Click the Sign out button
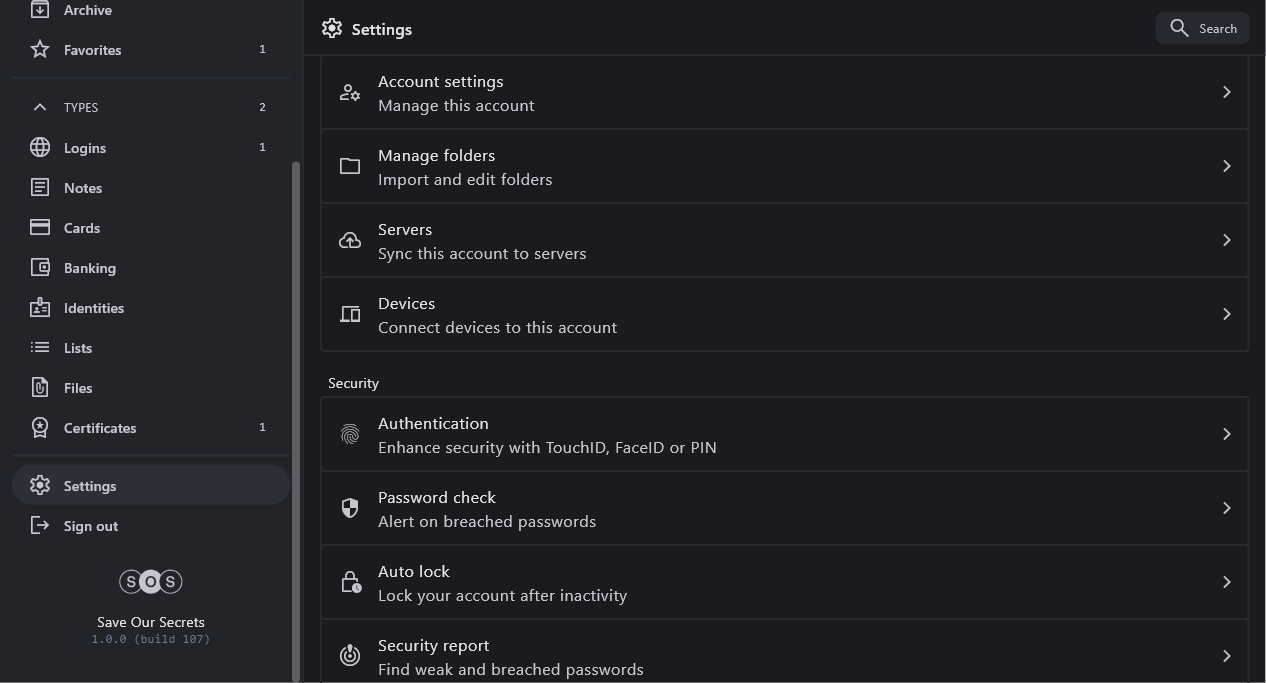The height and width of the screenshot is (683, 1266). [x=90, y=526]
